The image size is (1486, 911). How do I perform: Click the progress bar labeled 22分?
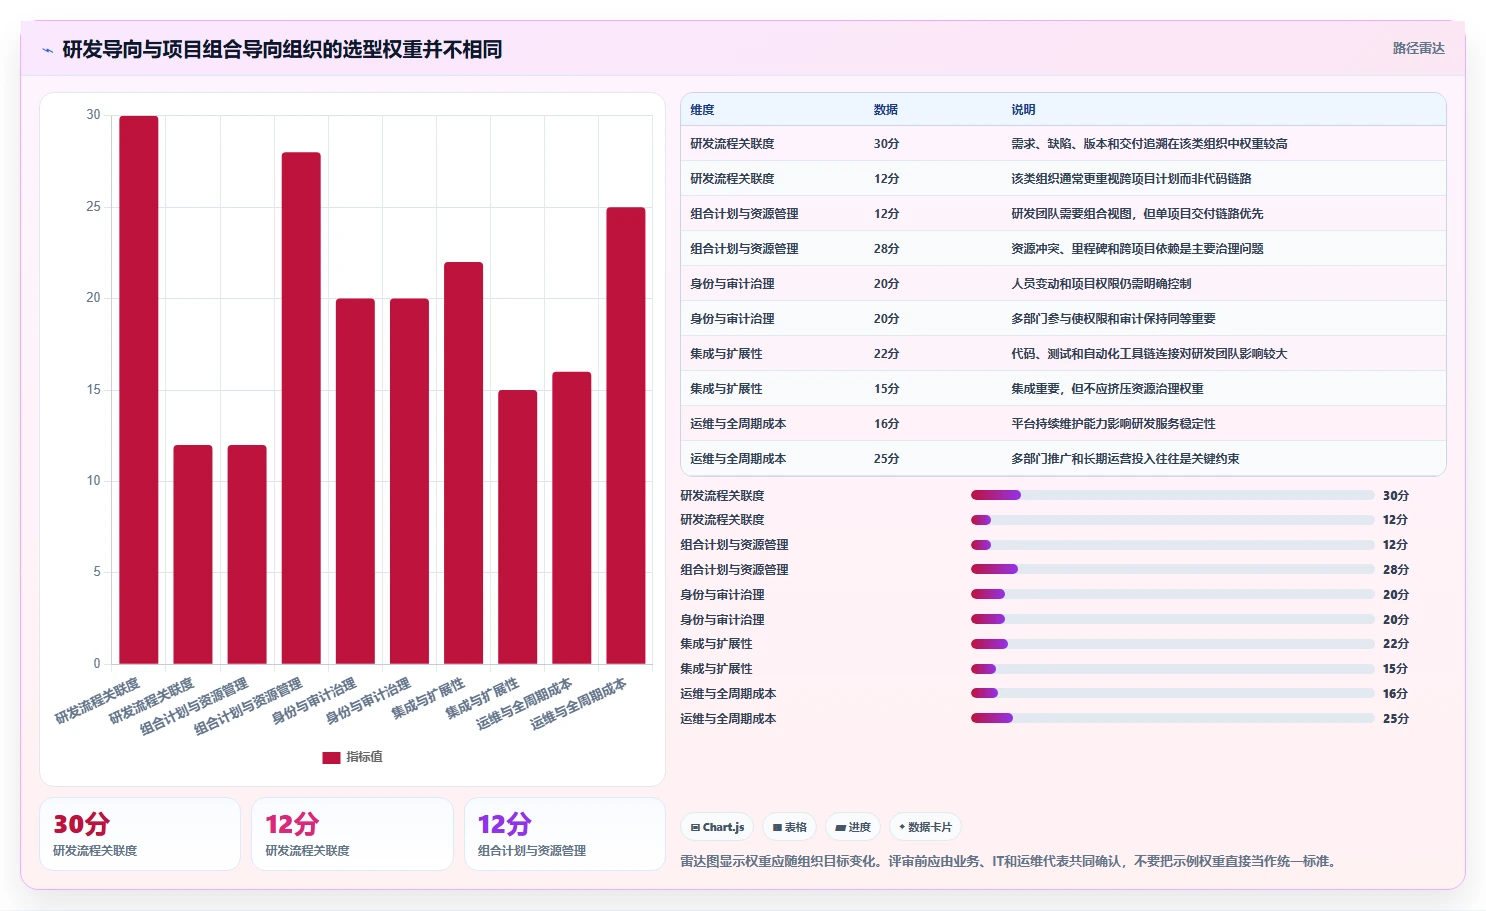point(1172,644)
